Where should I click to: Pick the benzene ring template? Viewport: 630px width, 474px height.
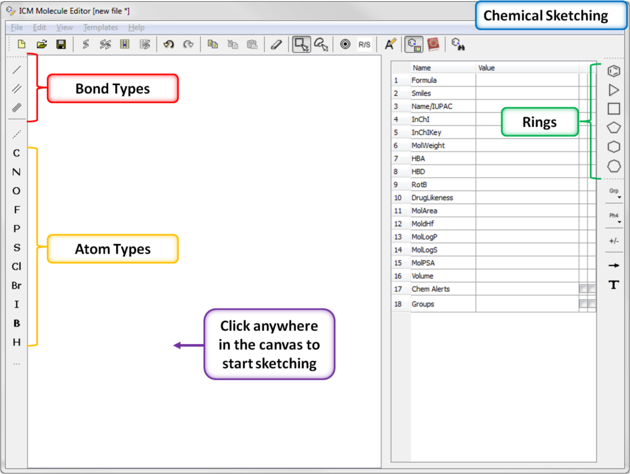tap(614, 72)
